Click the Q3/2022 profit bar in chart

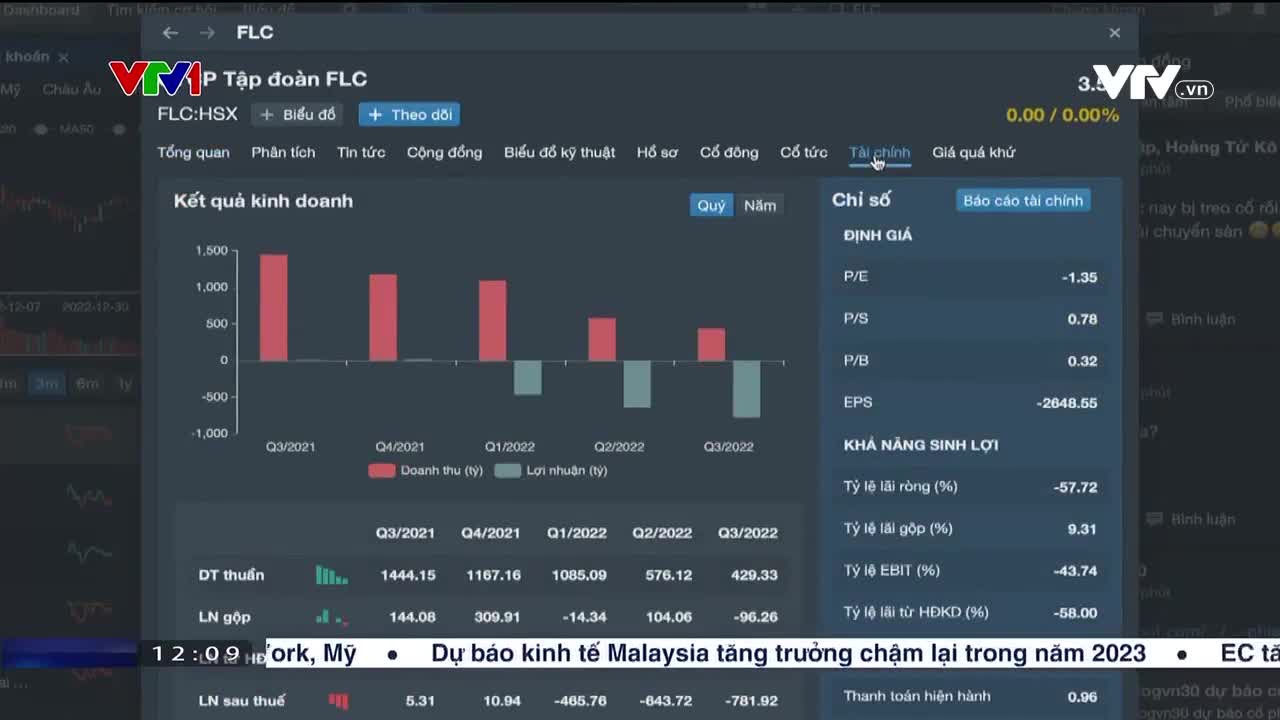tap(746, 389)
